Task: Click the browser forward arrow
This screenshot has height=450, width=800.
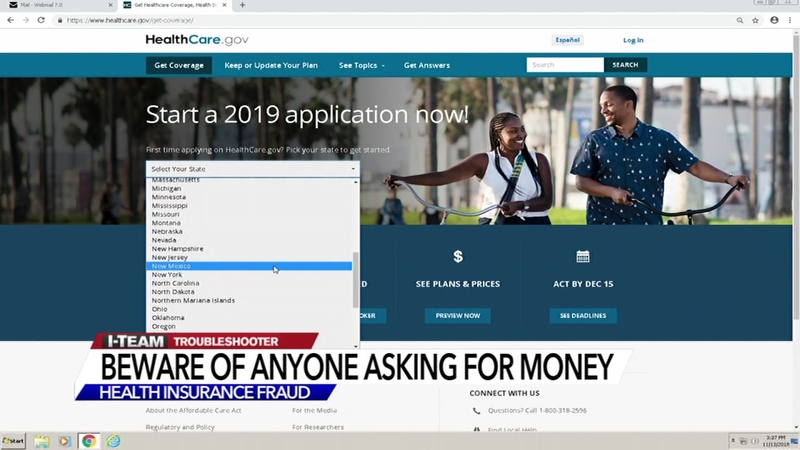Action: [x=26, y=20]
